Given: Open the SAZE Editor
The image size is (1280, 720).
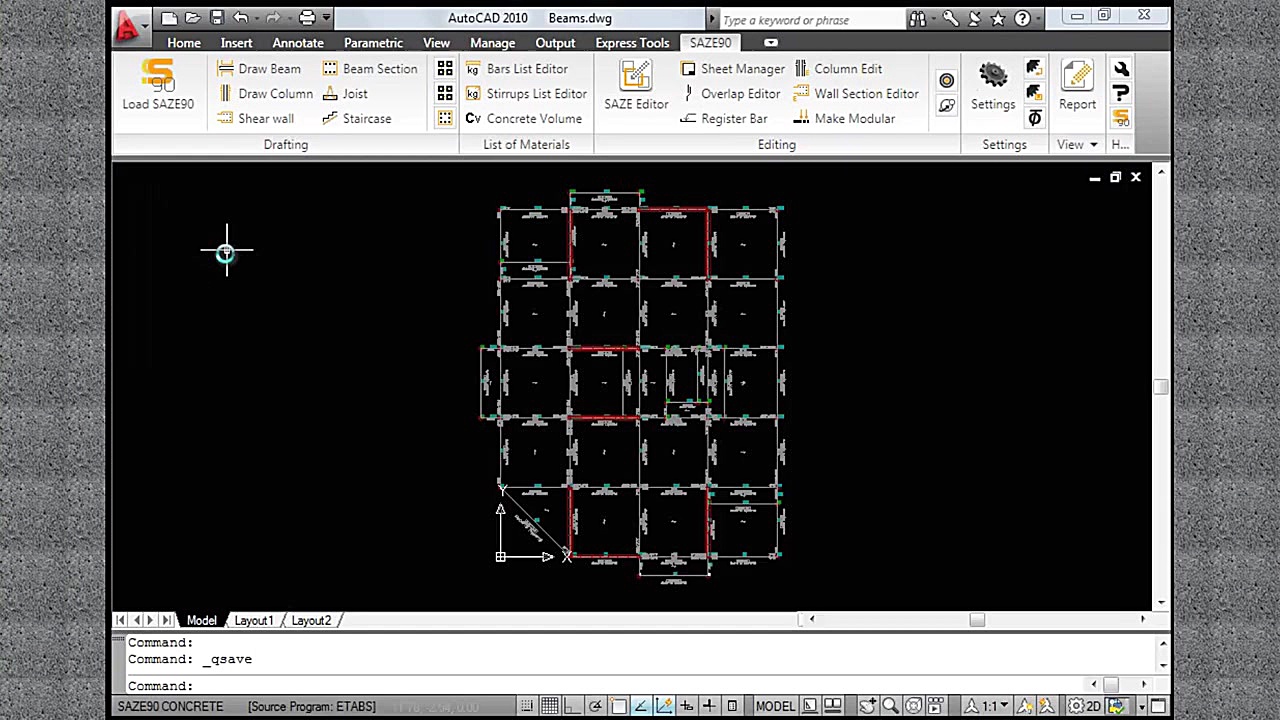Looking at the screenshot, I should (x=636, y=85).
